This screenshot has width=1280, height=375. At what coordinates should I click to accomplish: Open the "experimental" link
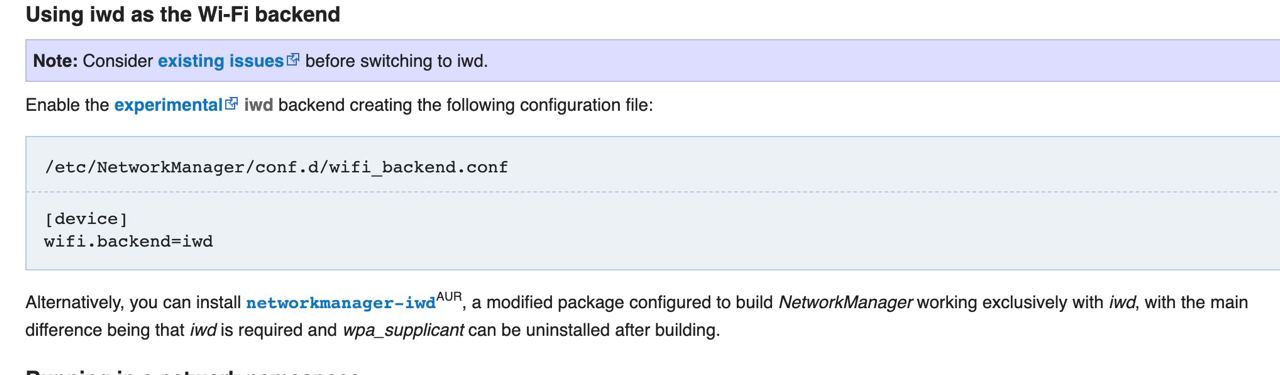pos(168,104)
